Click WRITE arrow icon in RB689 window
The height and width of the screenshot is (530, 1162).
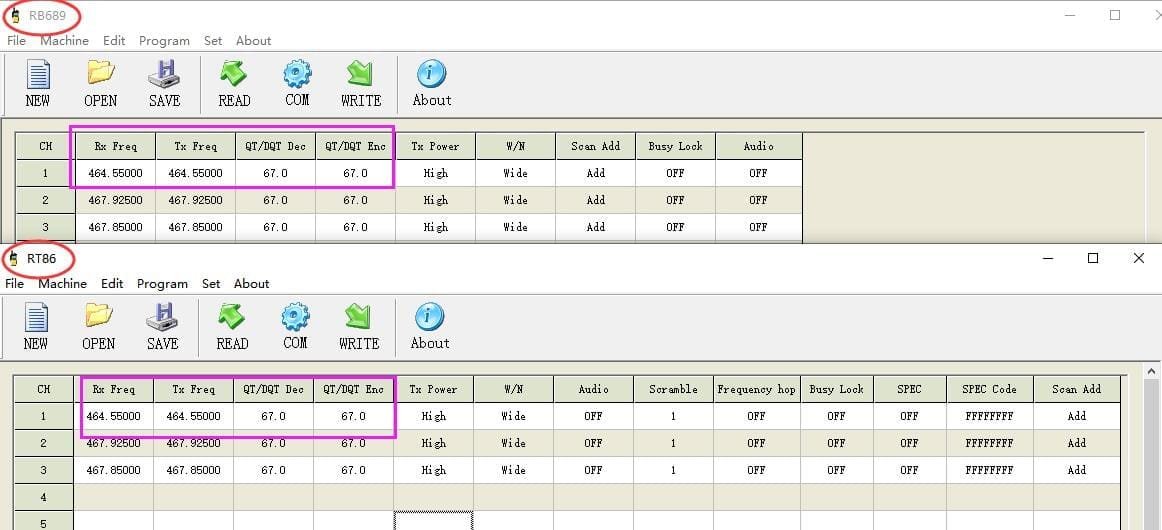361,74
